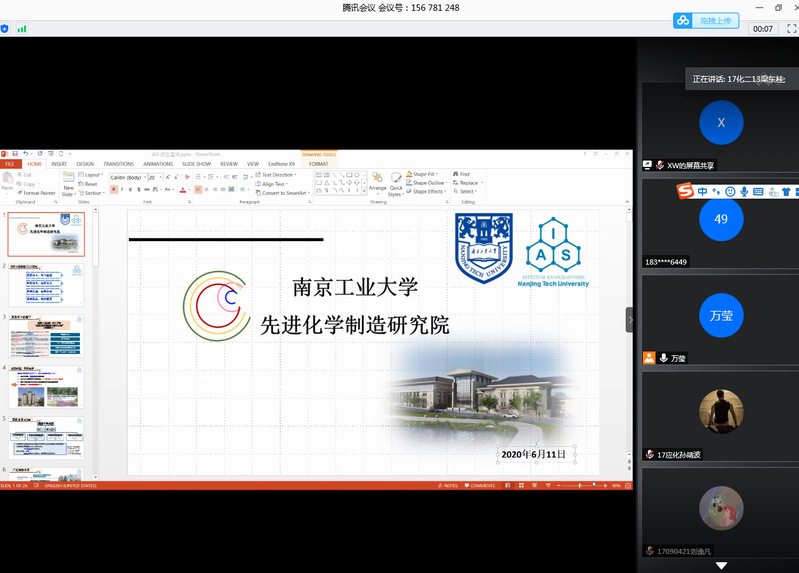Click the Reset slide button
The height and width of the screenshot is (573, 799).
(90, 184)
